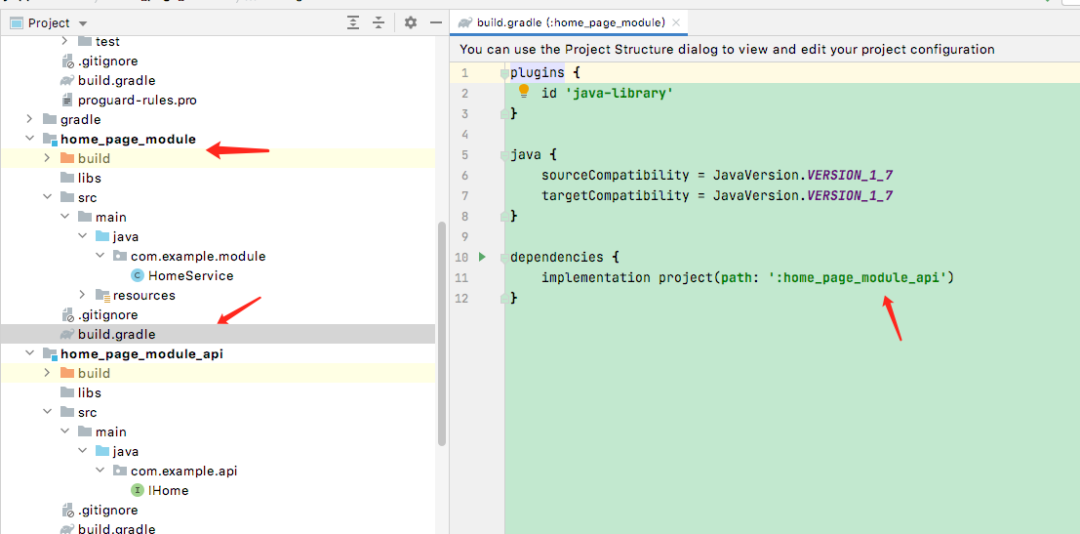Expand the build folder under home_page_module
1080x534 pixels.
coord(48,158)
